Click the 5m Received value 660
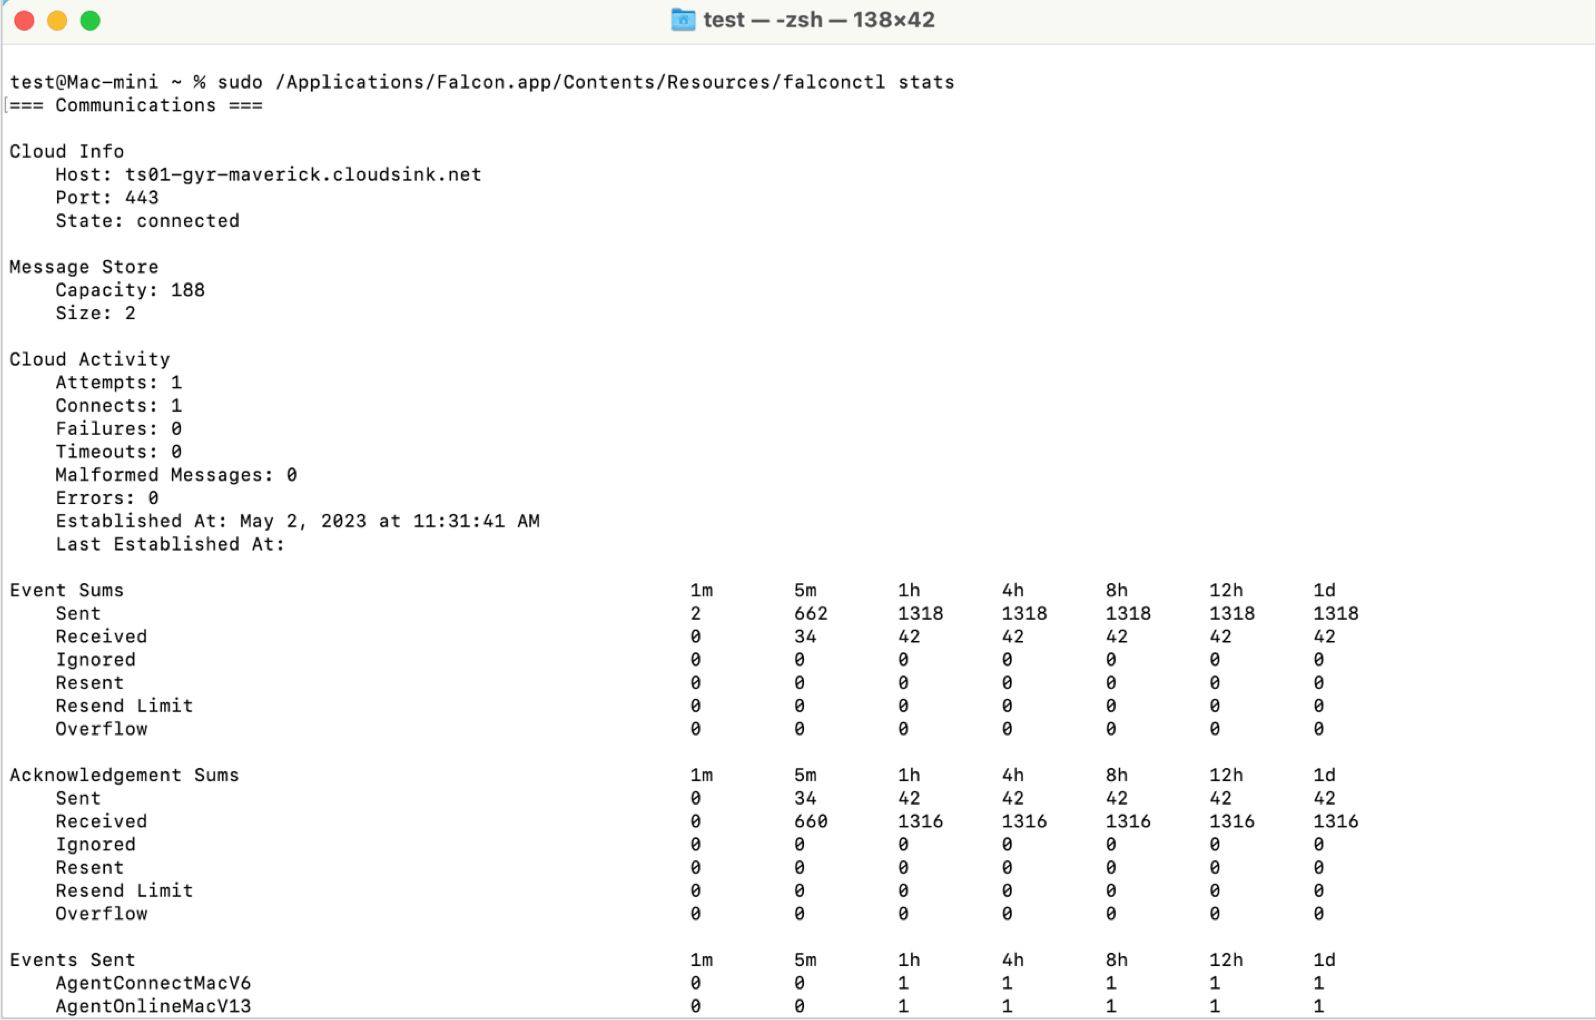This screenshot has width=1596, height=1020. tap(811, 821)
